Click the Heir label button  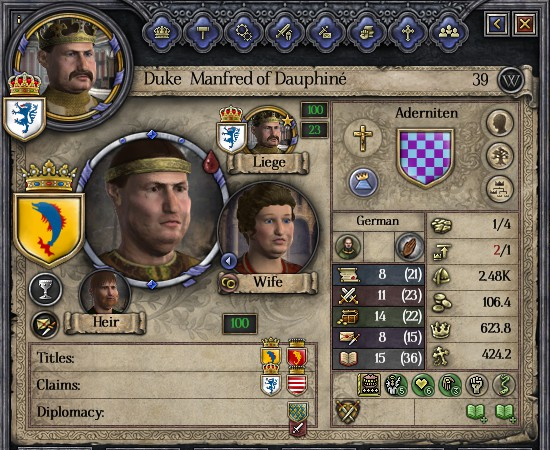pyautogui.click(x=105, y=322)
